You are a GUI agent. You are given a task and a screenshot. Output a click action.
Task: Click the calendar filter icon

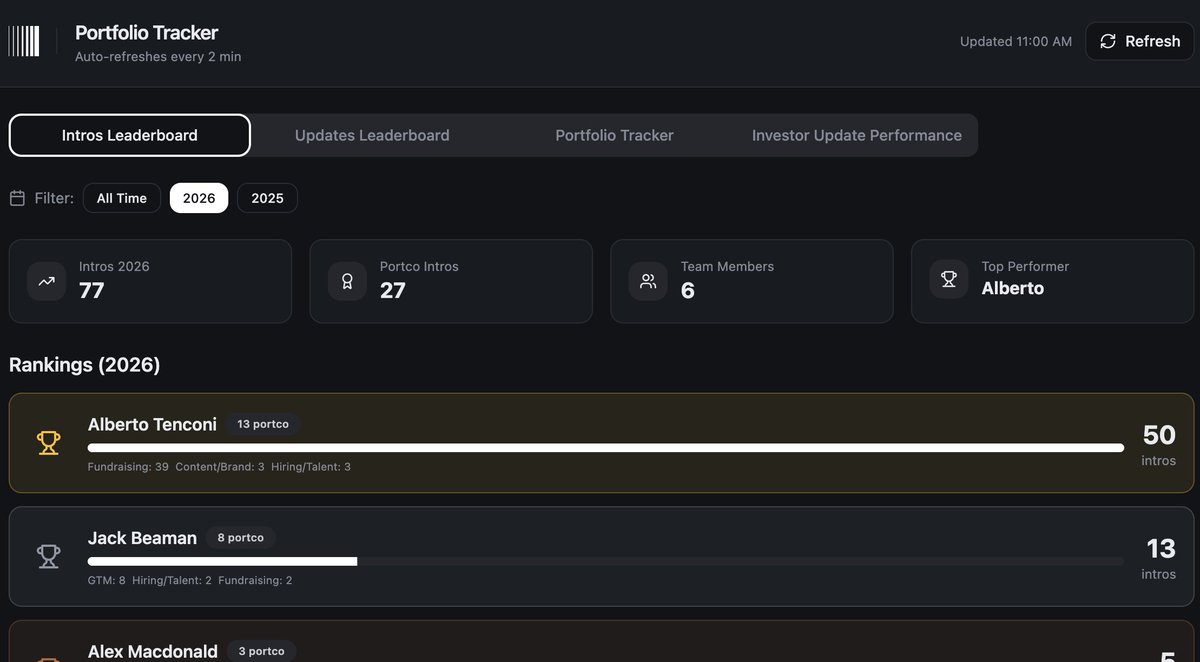tap(17, 198)
